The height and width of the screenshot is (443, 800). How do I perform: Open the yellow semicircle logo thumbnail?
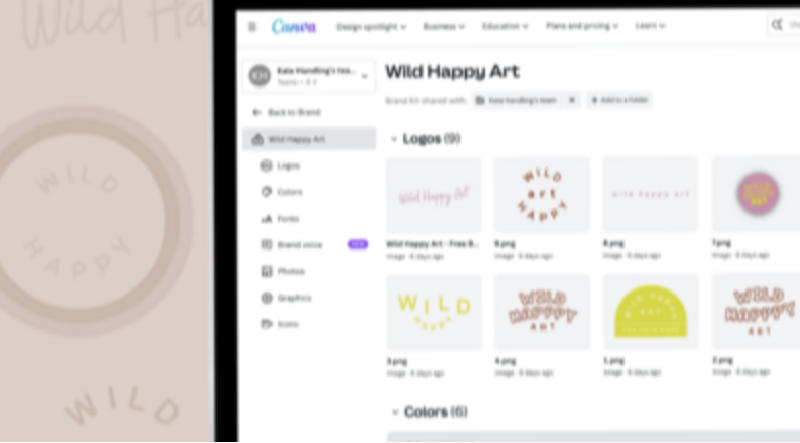(x=650, y=311)
